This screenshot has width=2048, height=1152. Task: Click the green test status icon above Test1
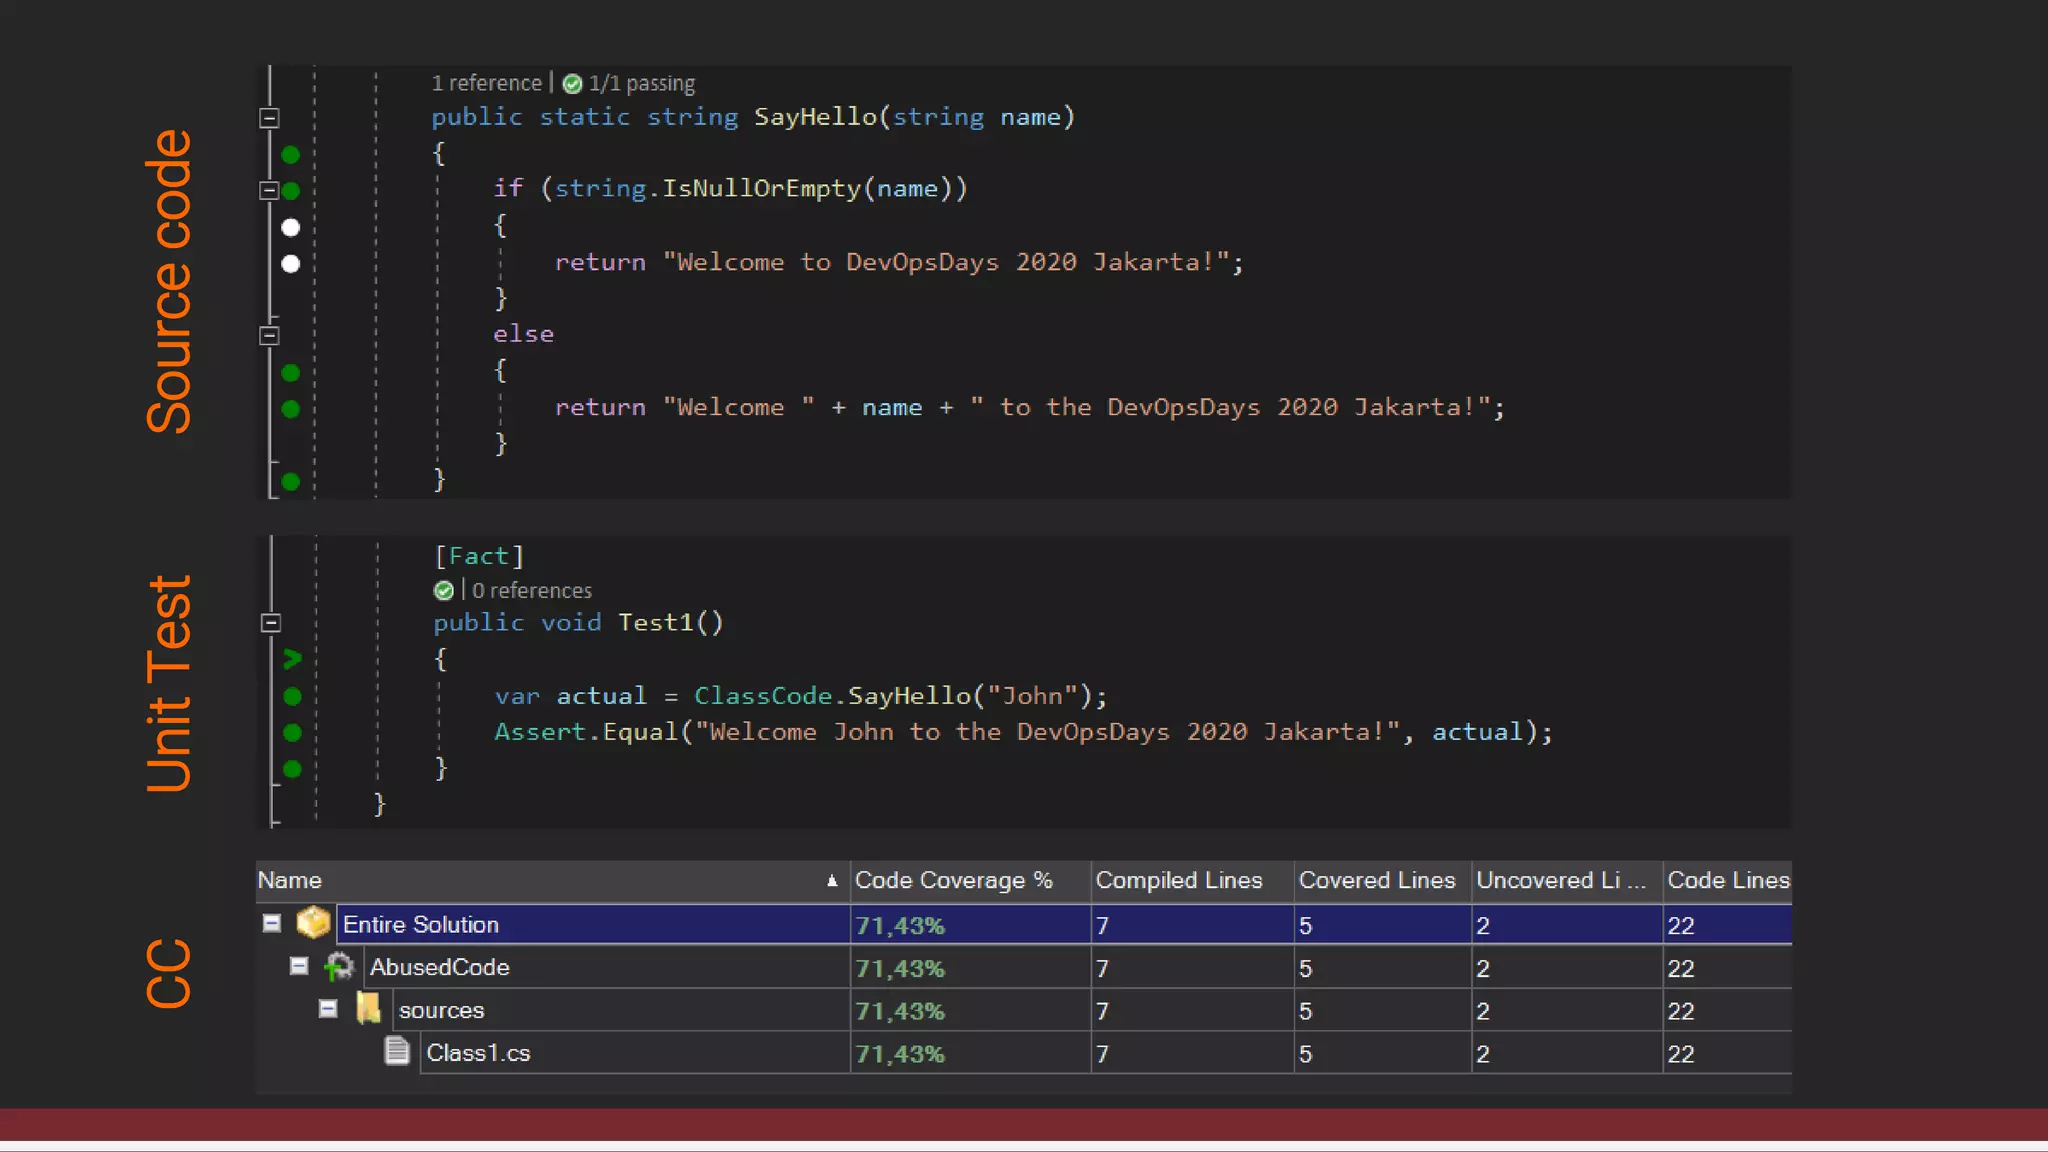coord(444,591)
